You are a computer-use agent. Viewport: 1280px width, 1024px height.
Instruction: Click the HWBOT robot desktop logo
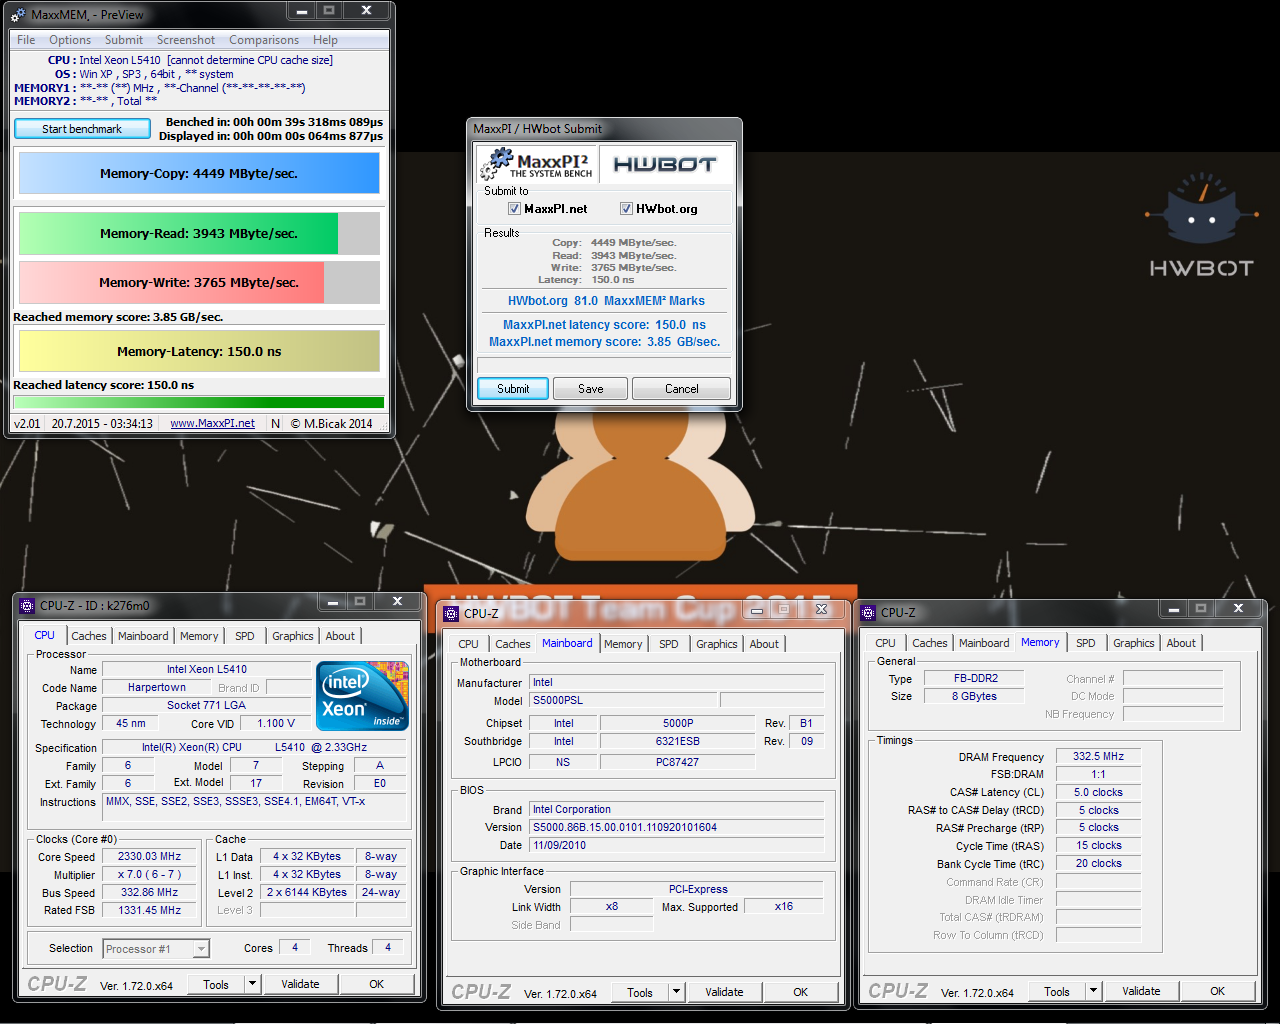(x=1201, y=225)
